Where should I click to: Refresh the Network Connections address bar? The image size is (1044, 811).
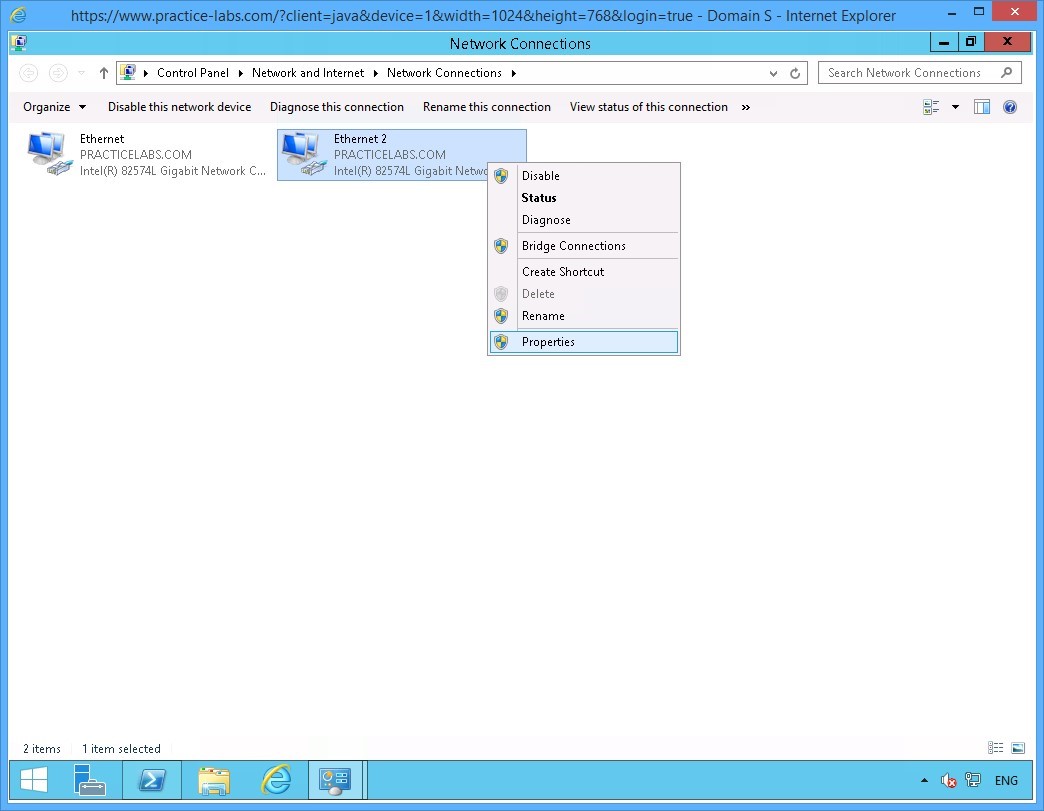pyautogui.click(x=796, y=73)
